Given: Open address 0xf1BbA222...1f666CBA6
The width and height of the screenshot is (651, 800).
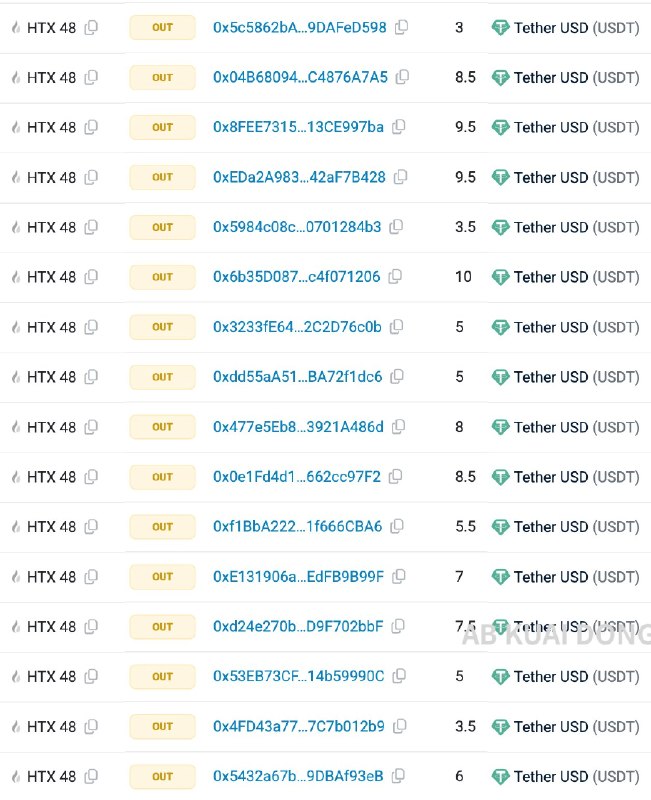Looking at the screenshot, I should pos(297,526).
